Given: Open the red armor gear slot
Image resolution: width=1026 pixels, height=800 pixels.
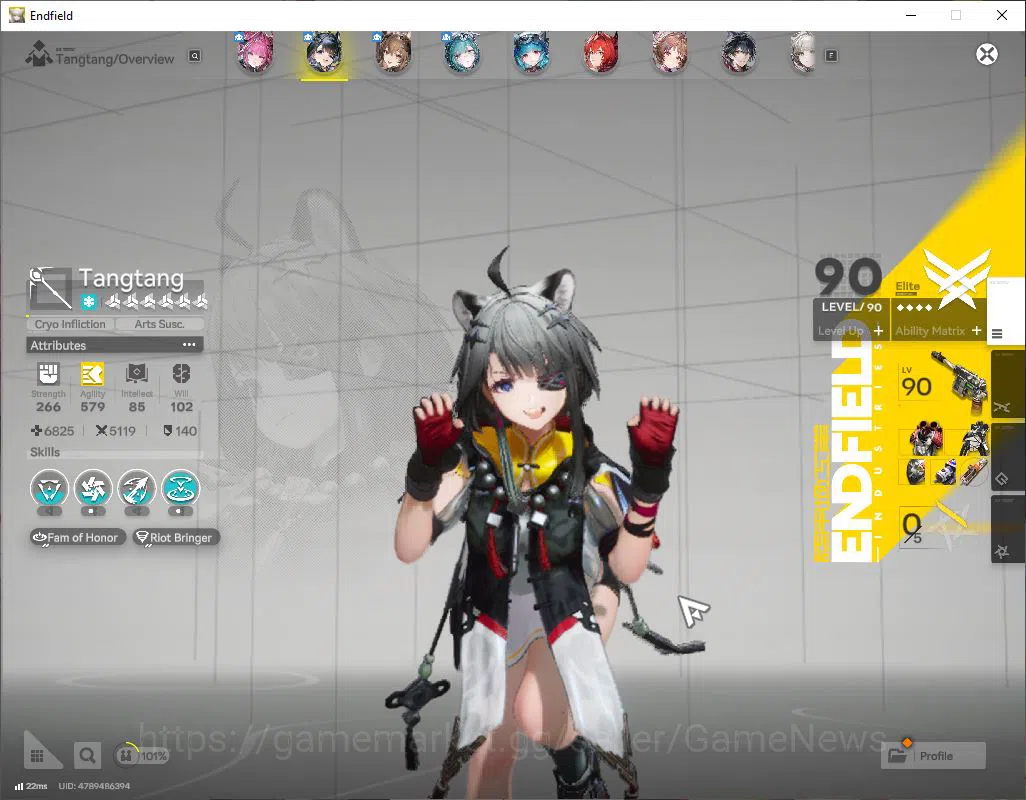Looking at the screenshot, I should 925,438.
